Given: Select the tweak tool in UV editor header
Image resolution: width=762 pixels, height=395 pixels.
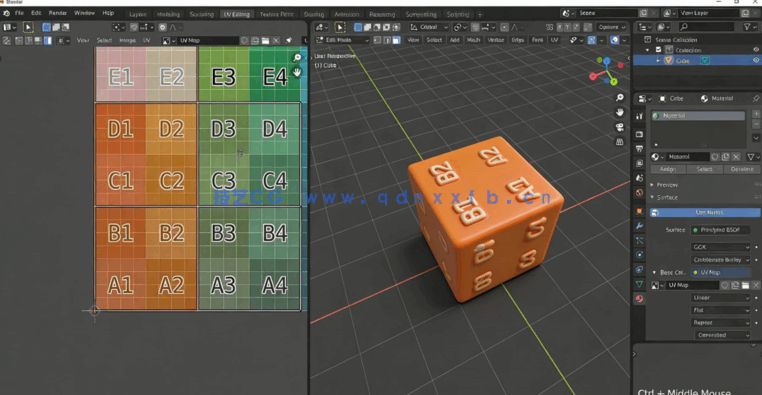Looking at the screenshot, I should point(28,27).
